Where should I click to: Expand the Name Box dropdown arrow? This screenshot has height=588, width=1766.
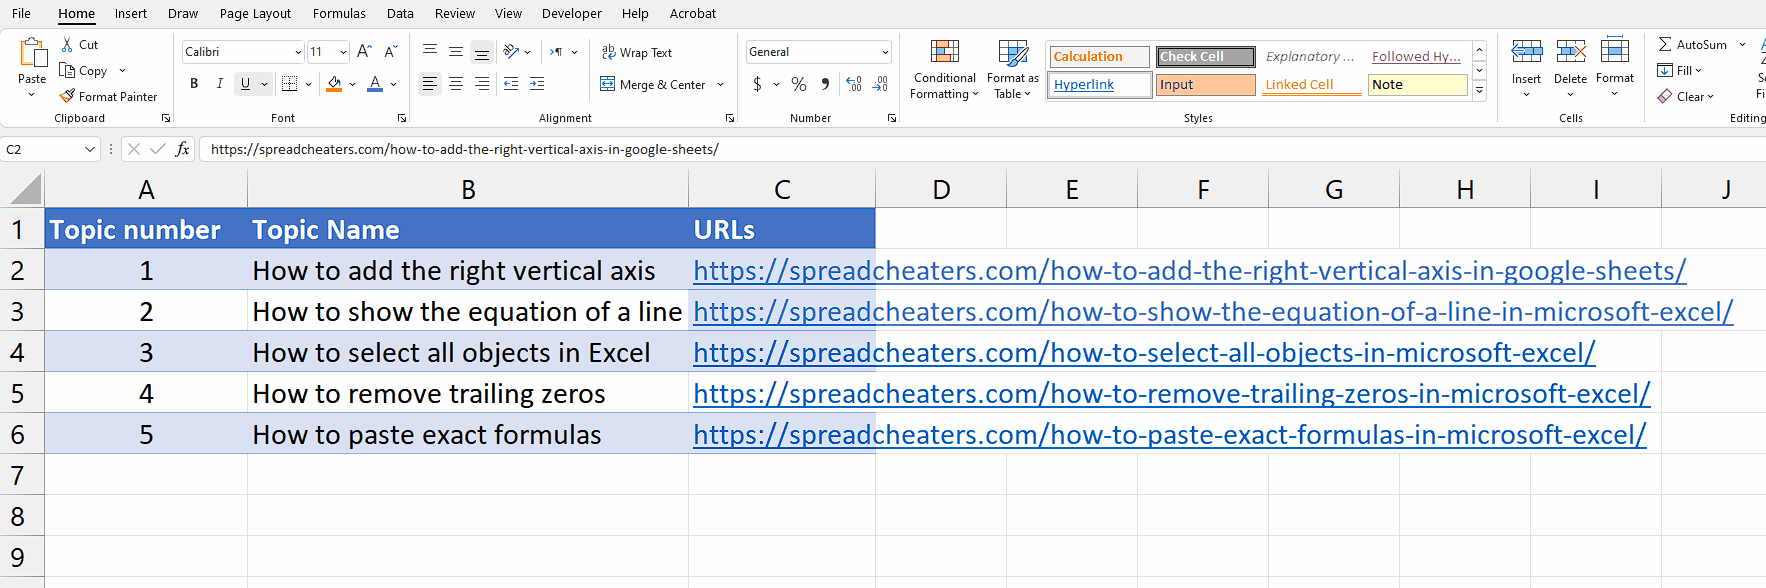coord(89,149)
